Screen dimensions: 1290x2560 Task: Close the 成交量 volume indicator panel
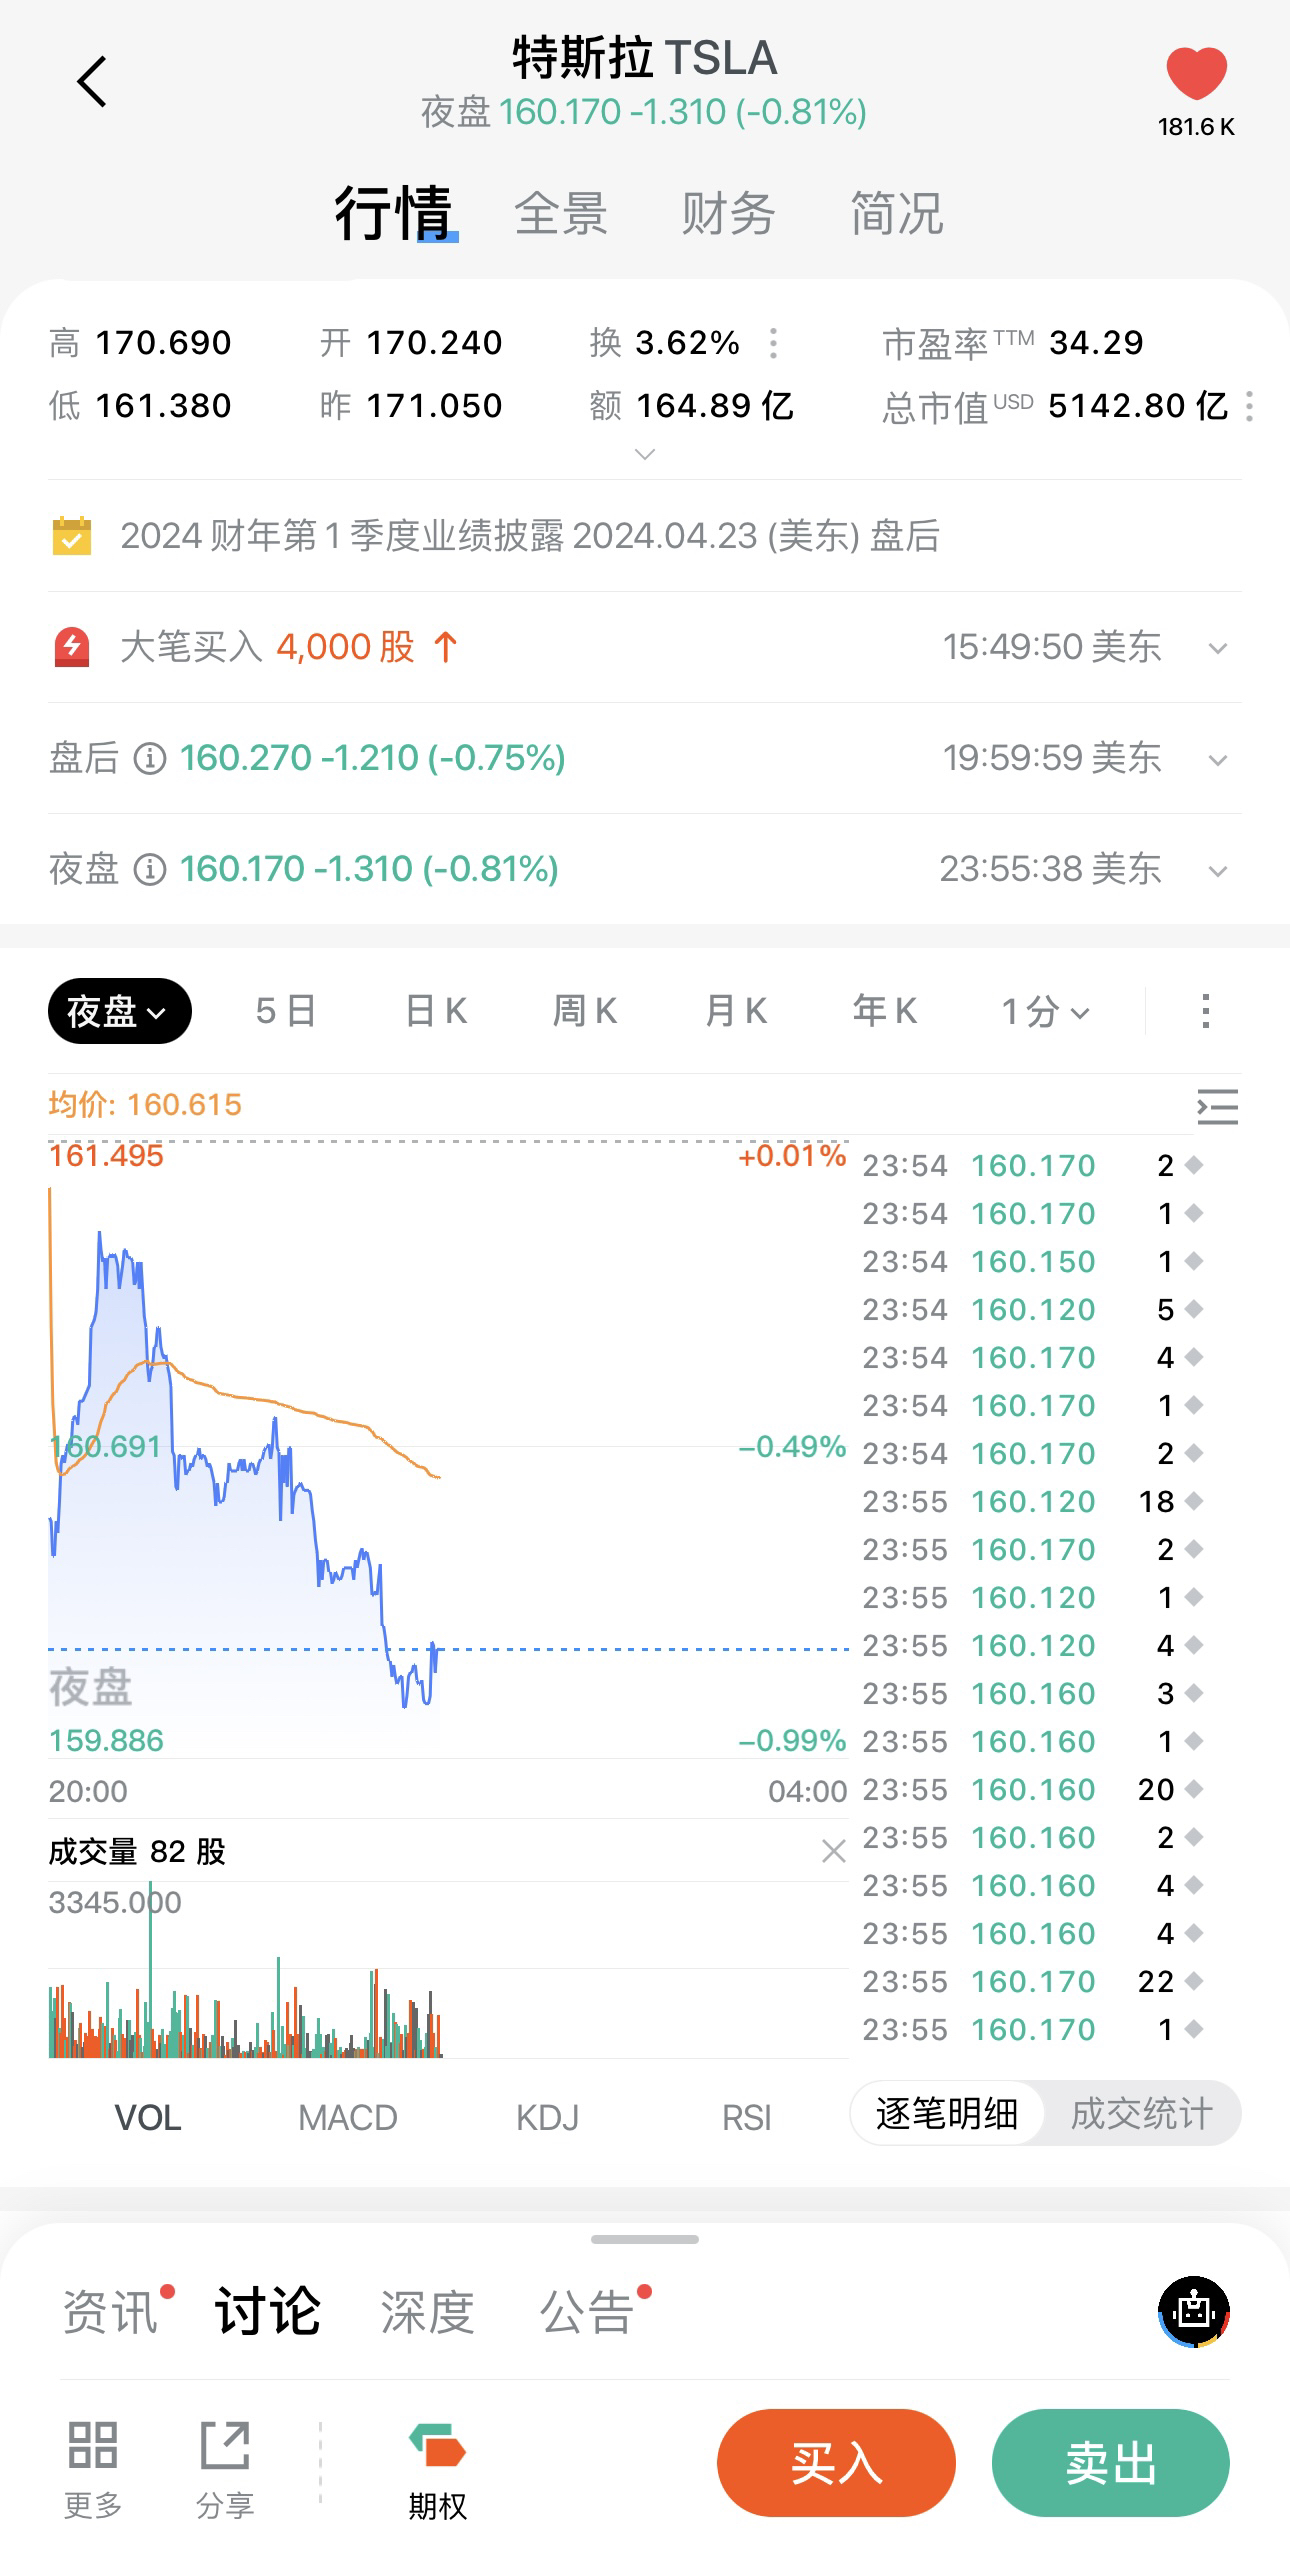click(833, 1852)
